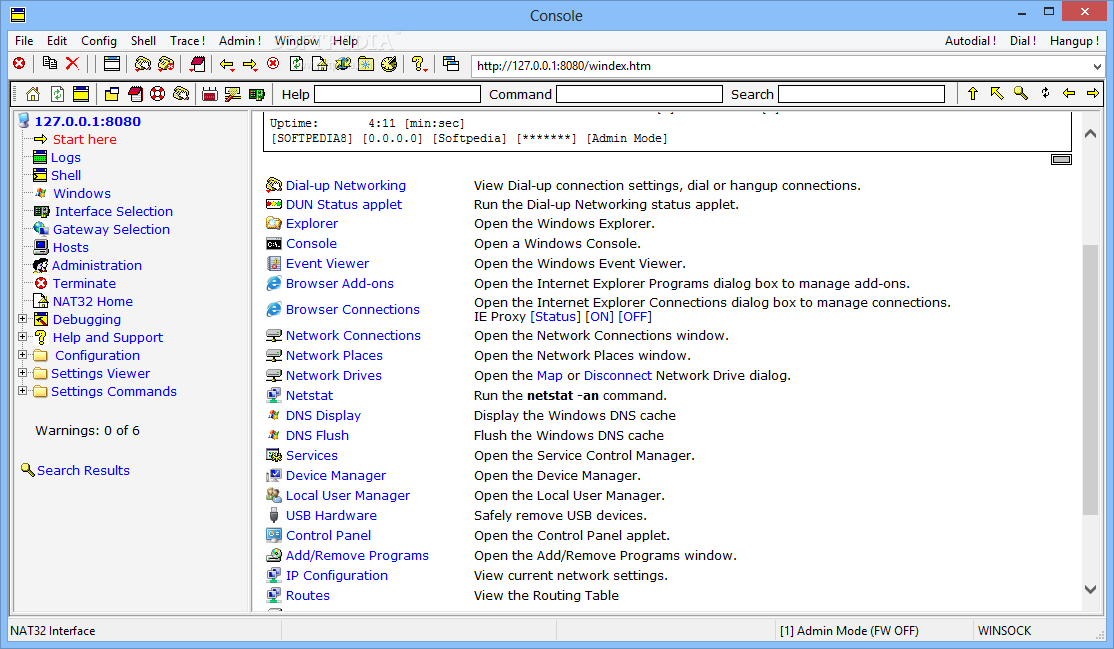Expand the Settings Commands tree node
The image size is (1114, 649).
(x=23, y=390)
